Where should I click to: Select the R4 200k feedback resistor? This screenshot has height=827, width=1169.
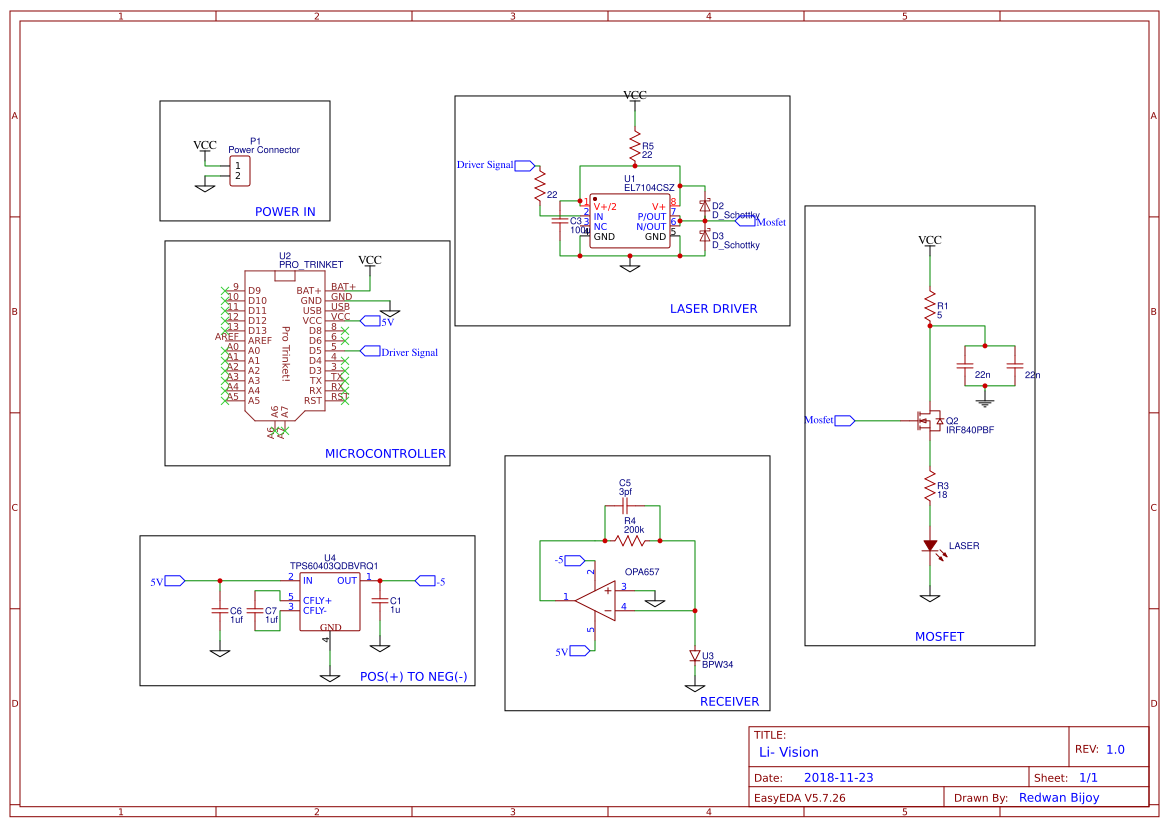point(629,539)
